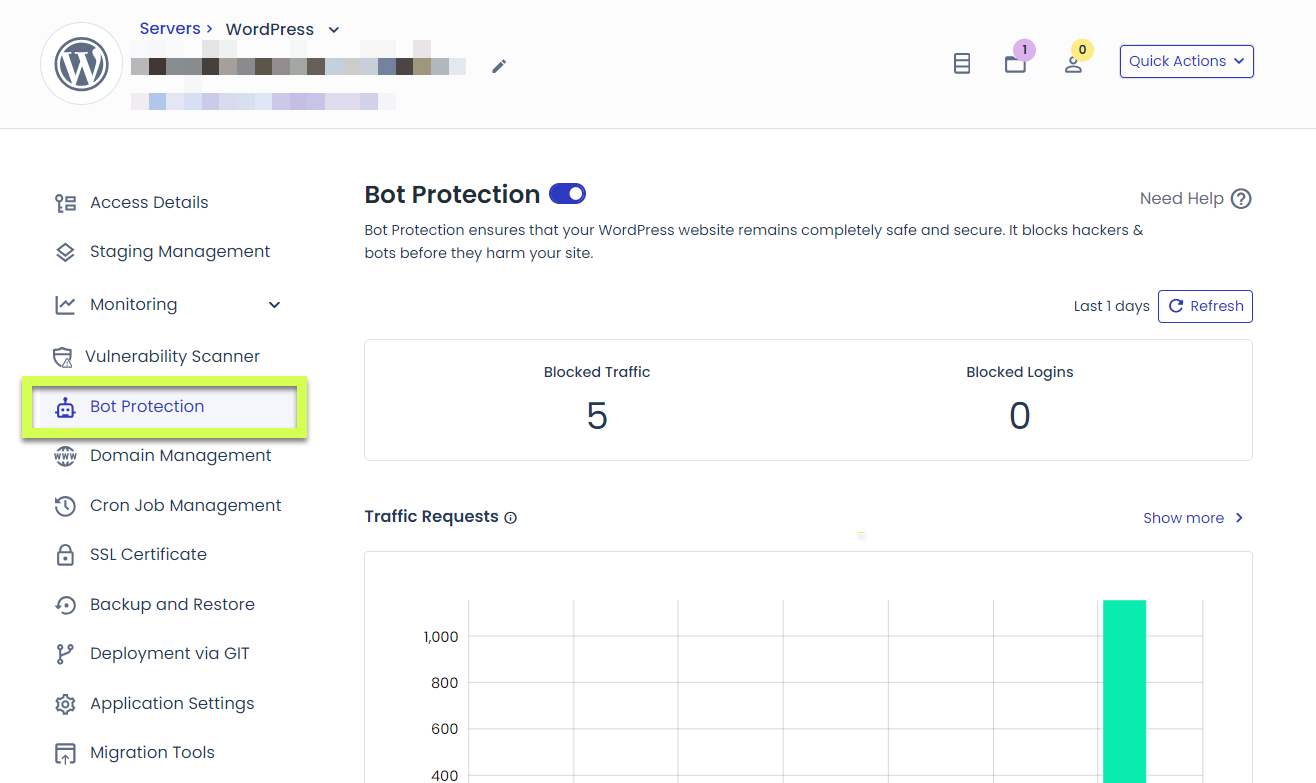Screen dimensions: 1316x783
Task: Click the Monitoring chart icon
Action: (x=65, y=305)
